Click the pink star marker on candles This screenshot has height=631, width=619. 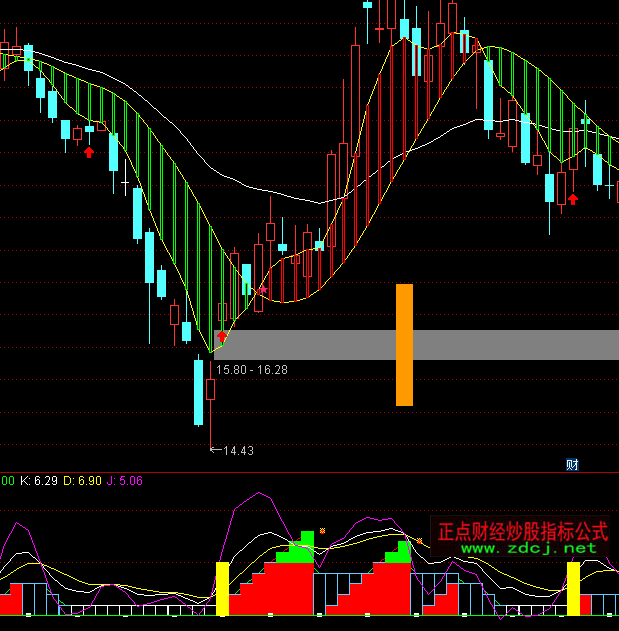(x=263, y=290)
